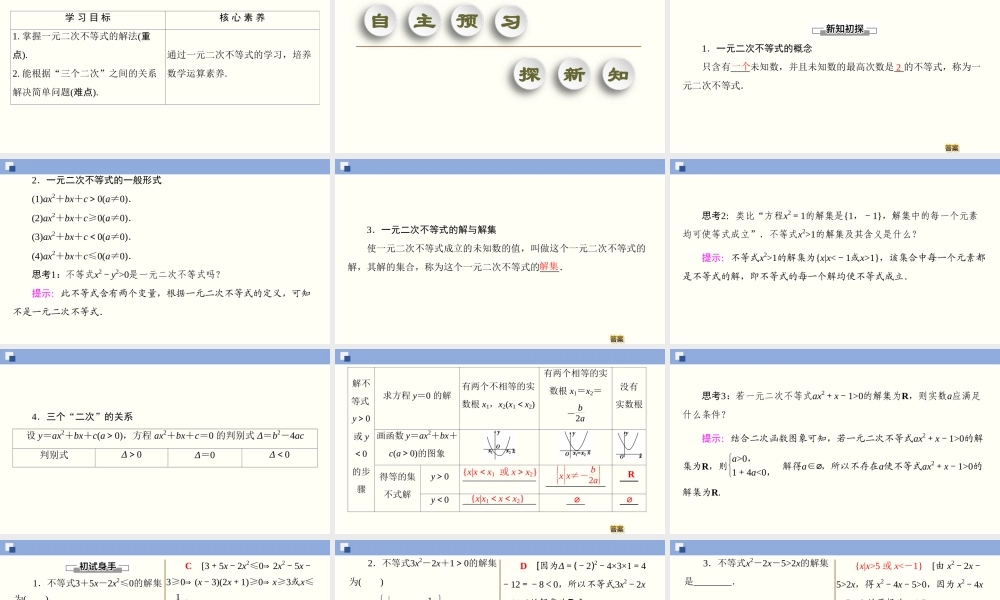Select the 新 circular badge
Viewport: 1000px width, 600px height.
(x=571, y=74)
